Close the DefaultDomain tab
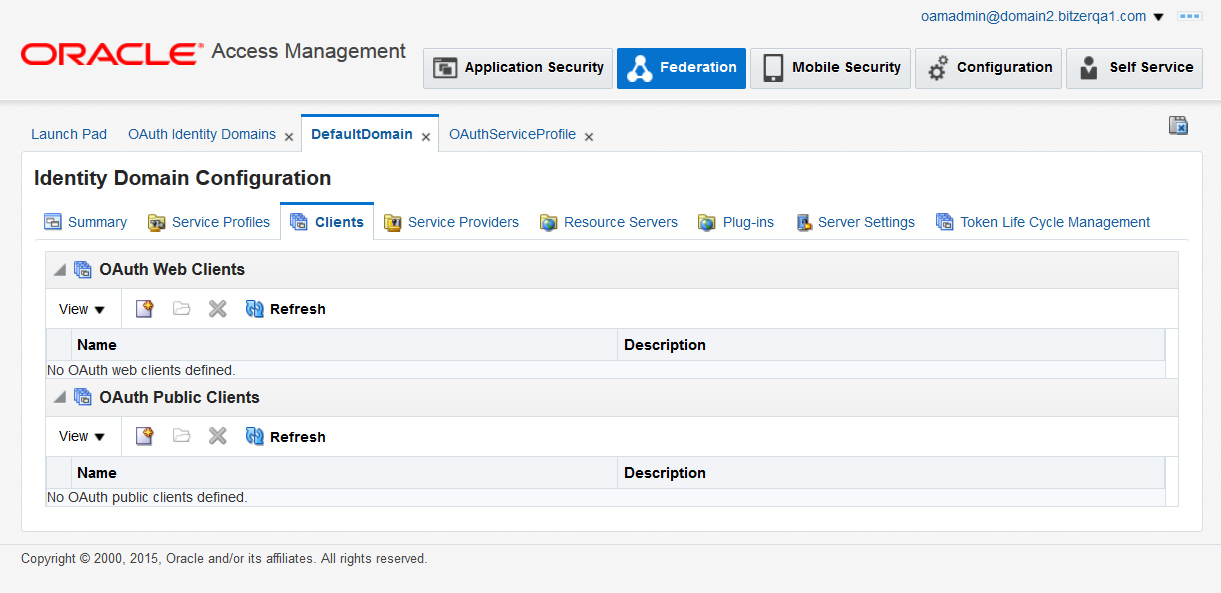Screen dimensions: 1221x593 coord(426,137)
